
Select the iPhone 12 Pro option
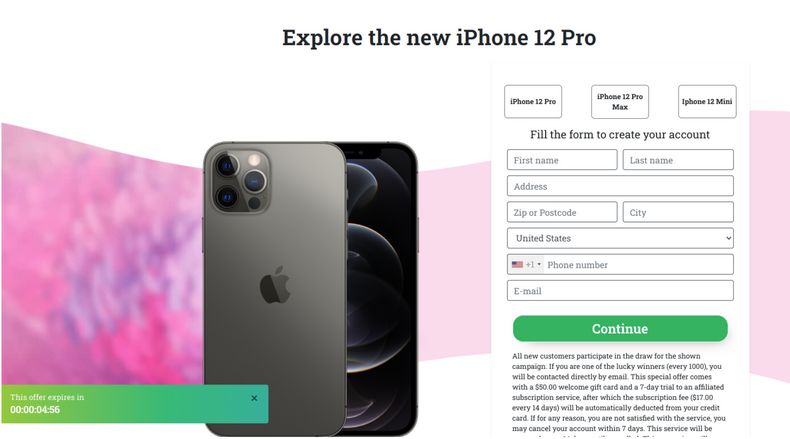pyautogui.click(x=533, y=101)
